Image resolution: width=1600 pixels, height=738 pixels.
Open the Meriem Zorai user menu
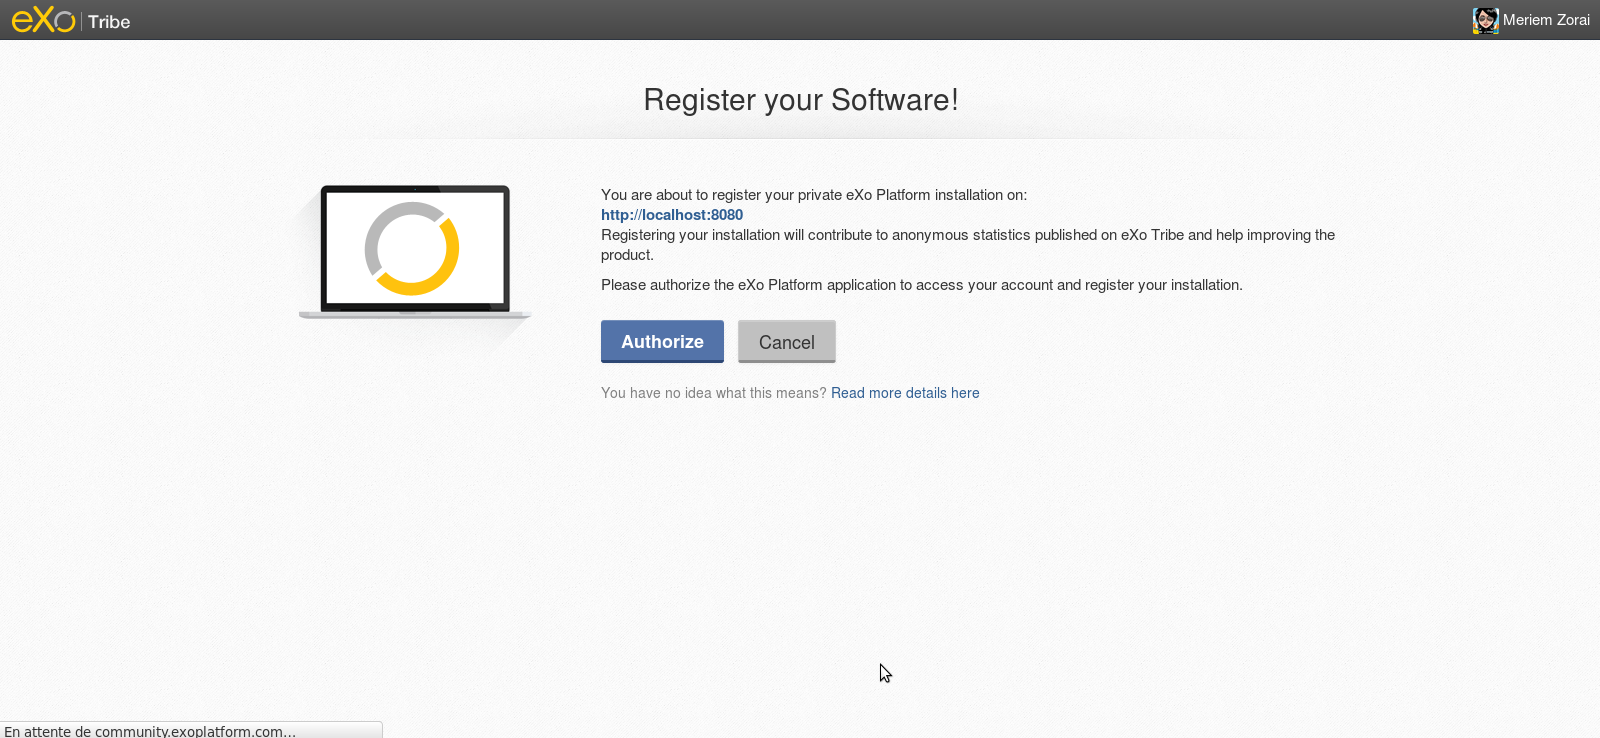coord(1546,20)
